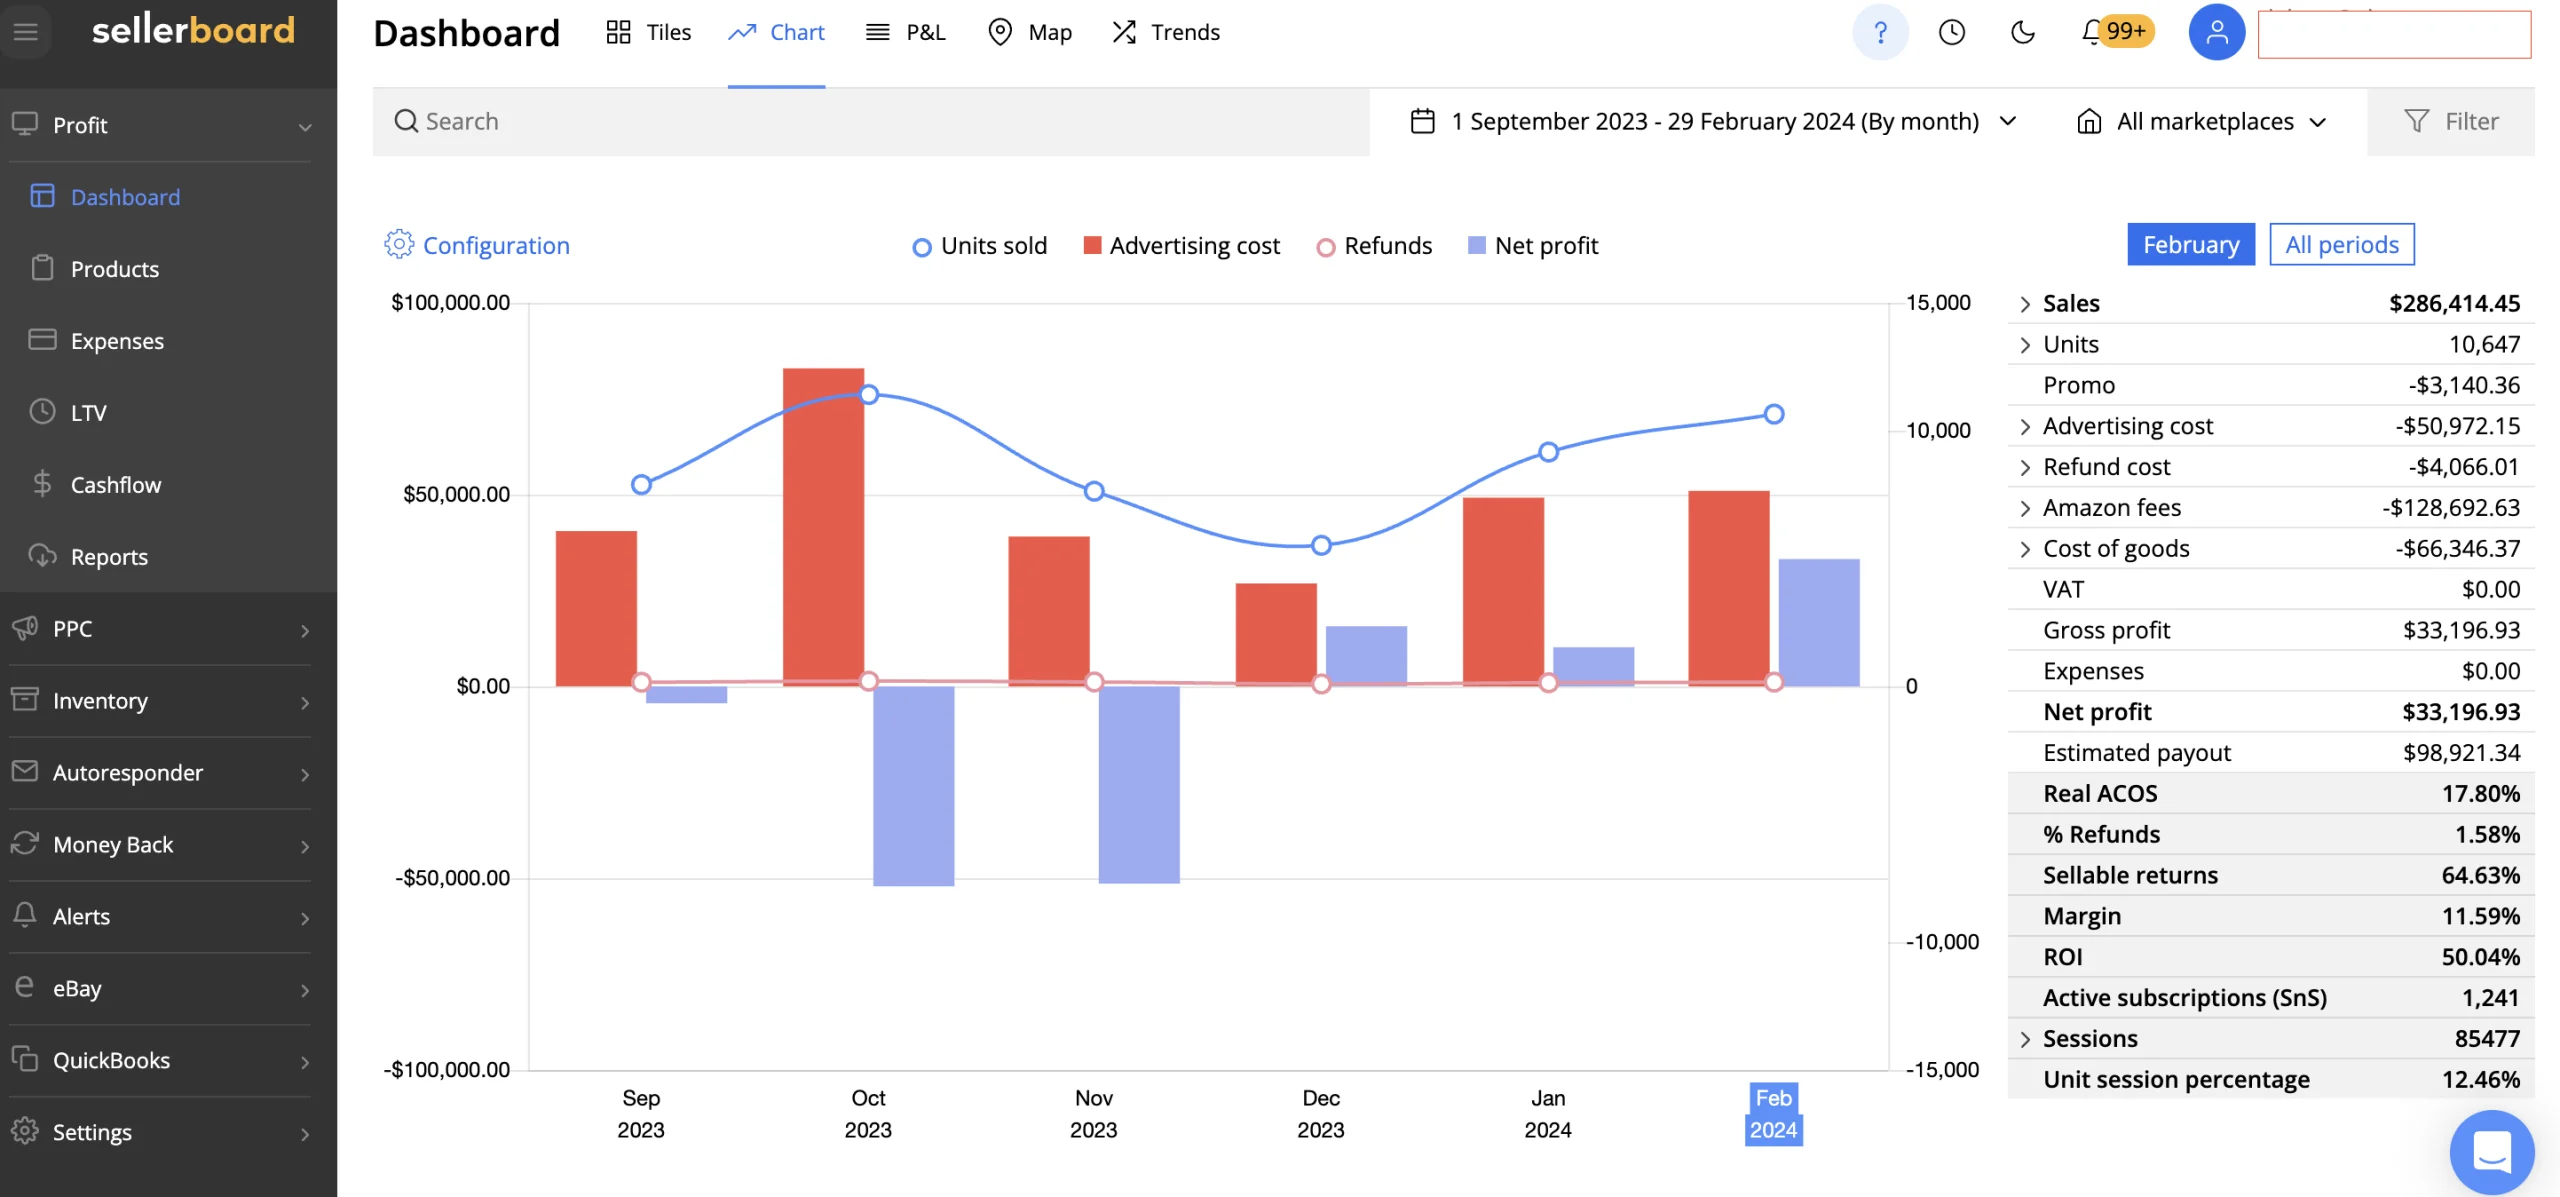
Task: Switch to the Trends view tab
Action: point(1165,32)
